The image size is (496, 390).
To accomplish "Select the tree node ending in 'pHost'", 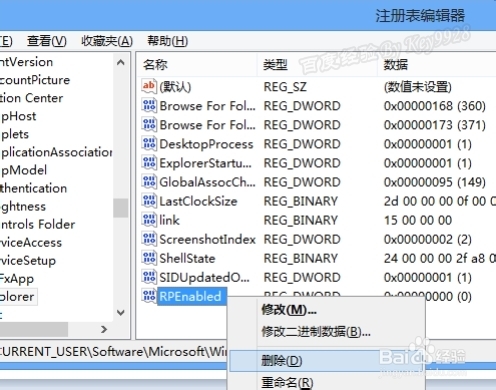I will (x=18, y=116).
